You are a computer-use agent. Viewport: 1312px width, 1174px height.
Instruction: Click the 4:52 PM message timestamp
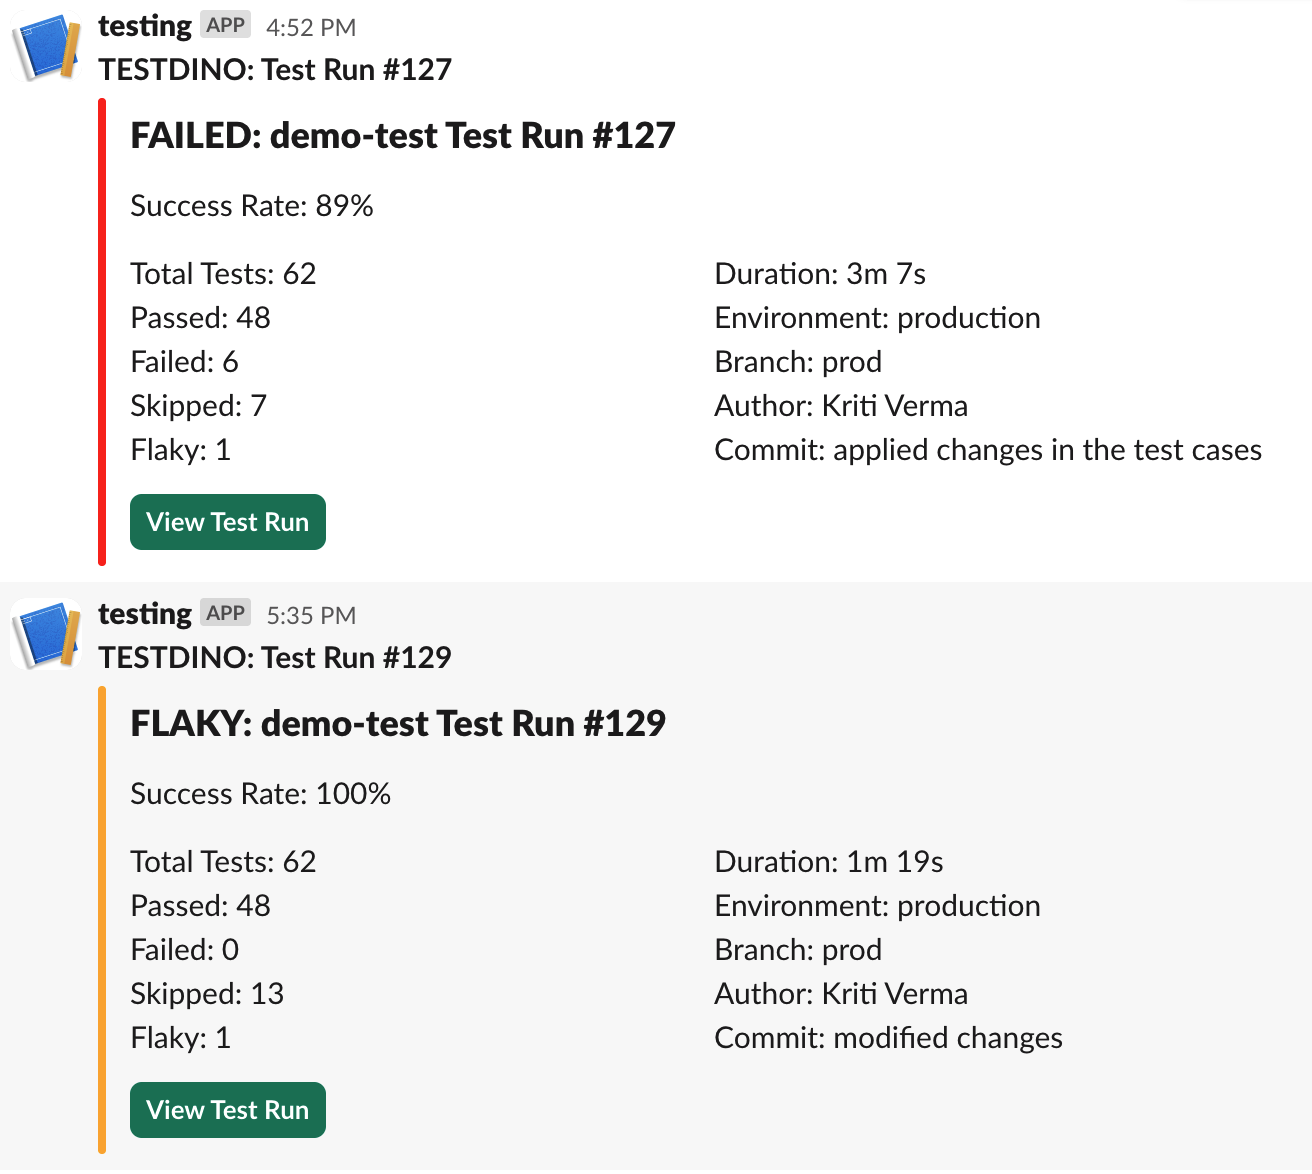tap(311, 28)
